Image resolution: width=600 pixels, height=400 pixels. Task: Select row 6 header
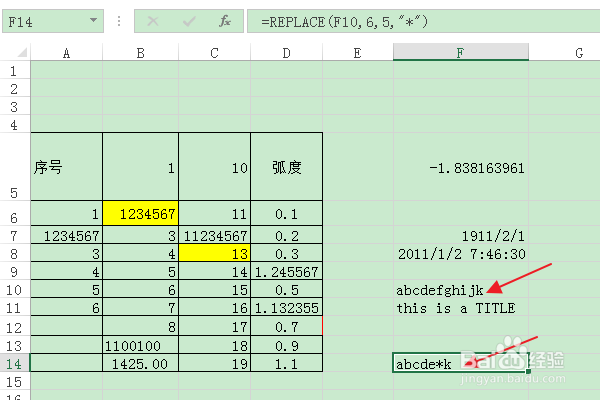tap(15, 213)
